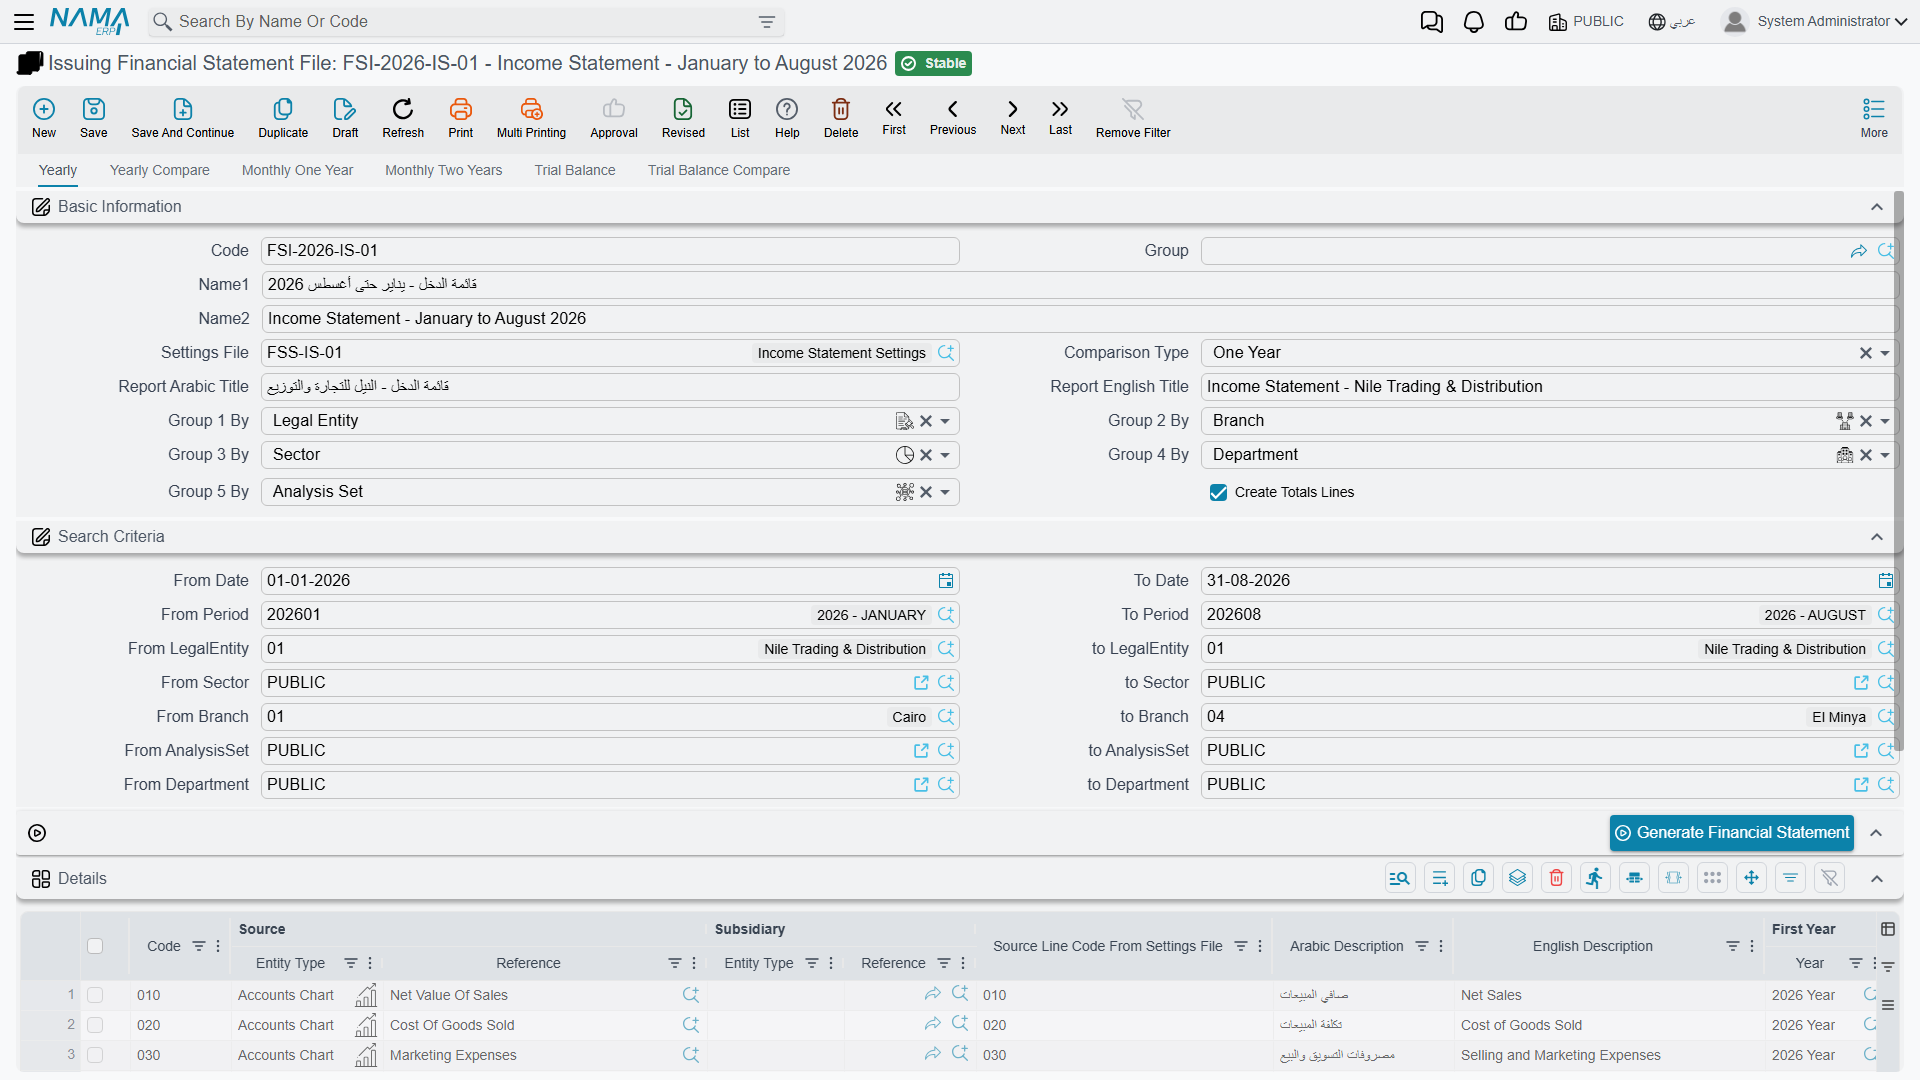The width and height of the screenshot is (1920, 1080).
Task: Open notifications bell
Action: tap(1474, 22)
